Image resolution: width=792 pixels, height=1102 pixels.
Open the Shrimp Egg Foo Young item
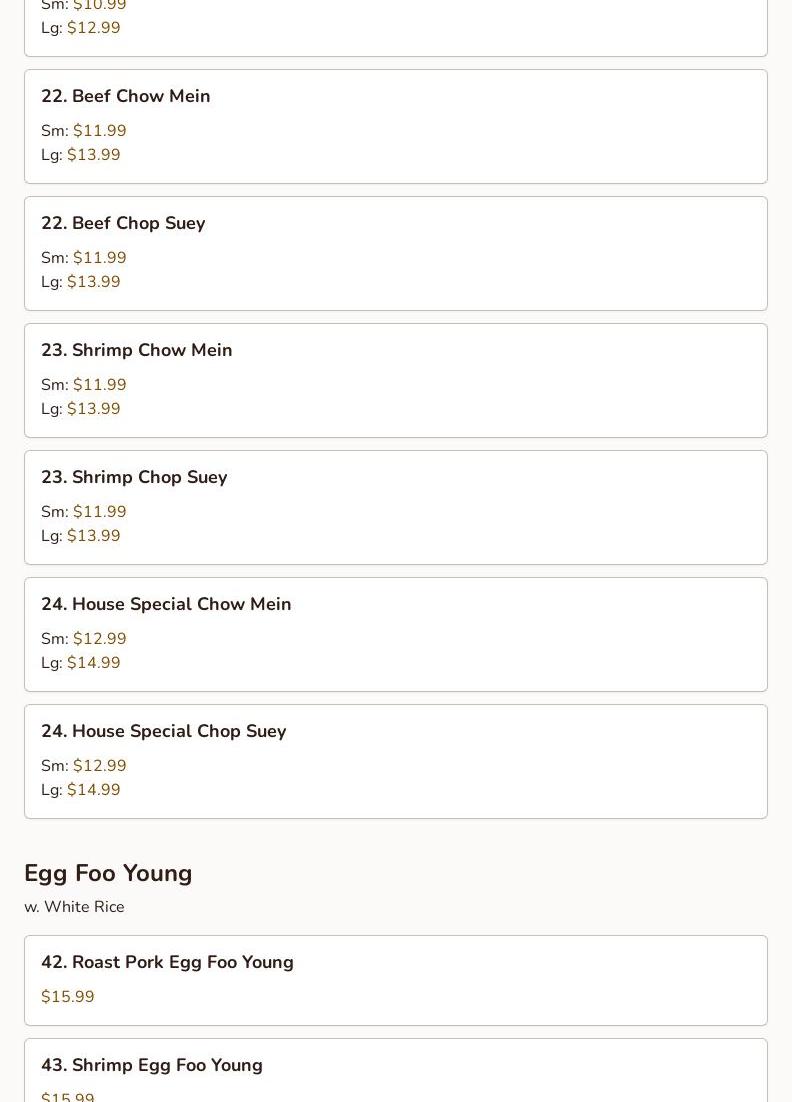click(152, 1065)
